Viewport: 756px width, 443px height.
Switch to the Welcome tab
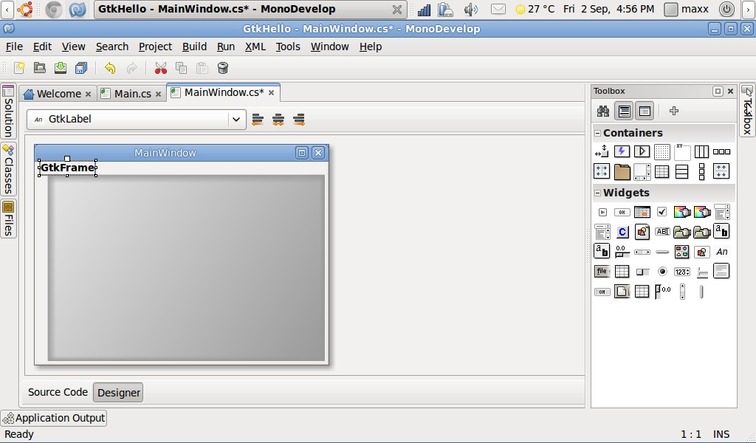click(x=58, y=94)
